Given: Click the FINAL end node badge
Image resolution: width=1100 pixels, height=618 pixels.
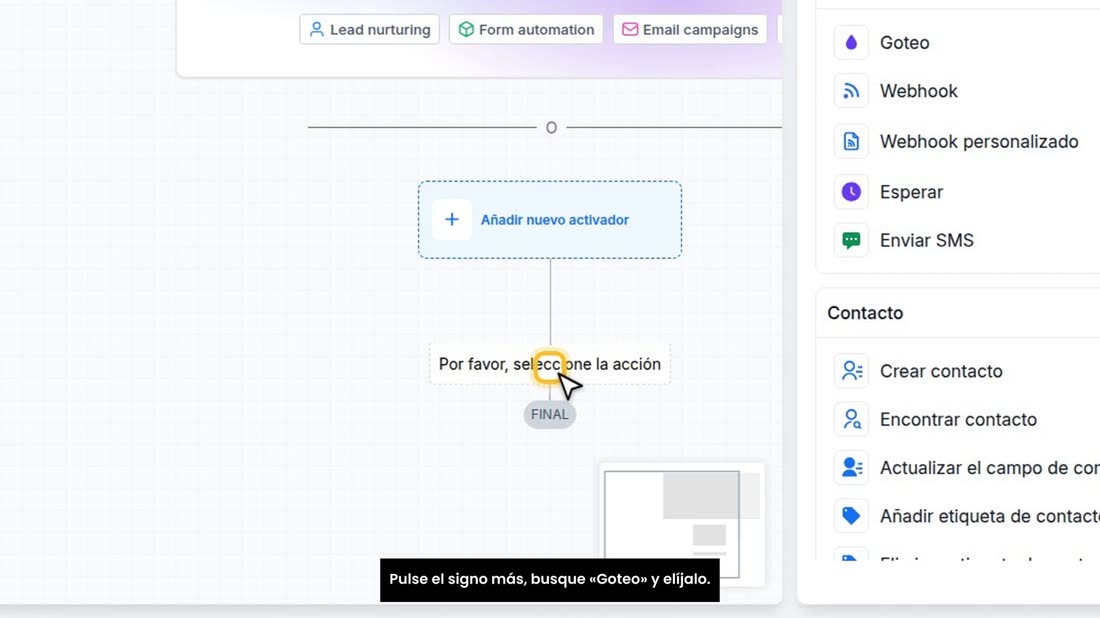Looking at the screenshot, I should tap(550, 415).
